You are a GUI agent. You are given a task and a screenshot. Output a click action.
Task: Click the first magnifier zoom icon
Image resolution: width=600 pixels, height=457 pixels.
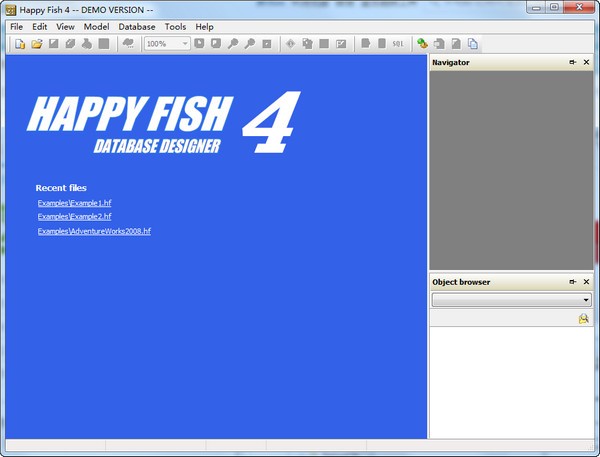point(233,44)
